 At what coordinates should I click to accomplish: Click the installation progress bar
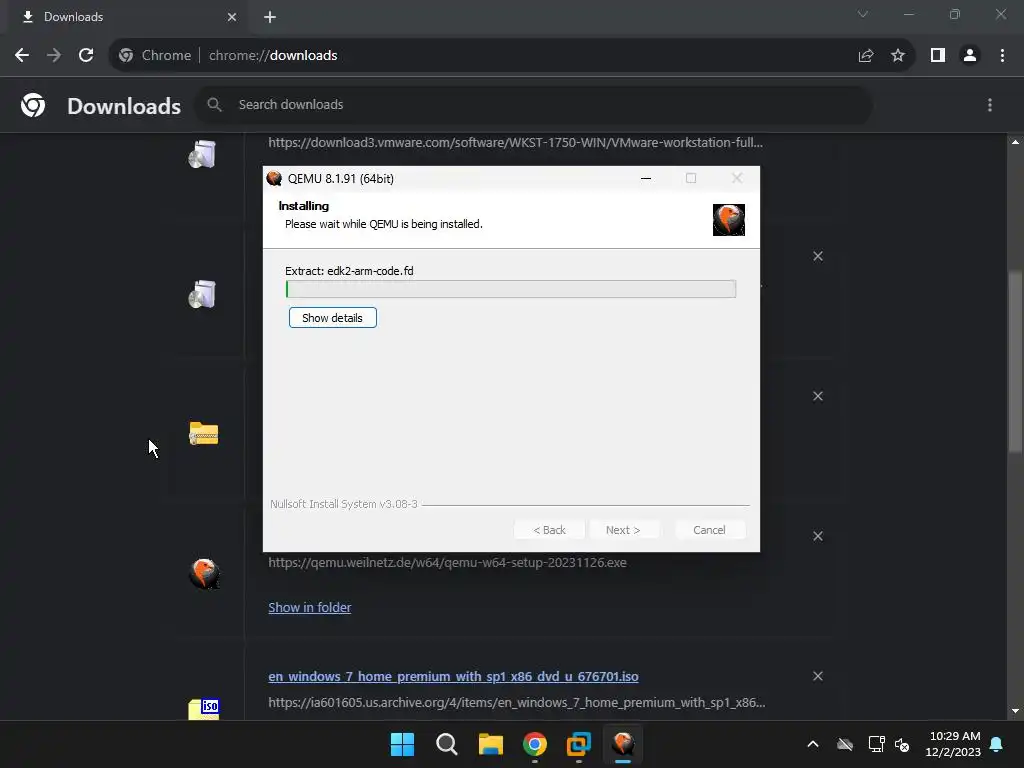(511, 289)
